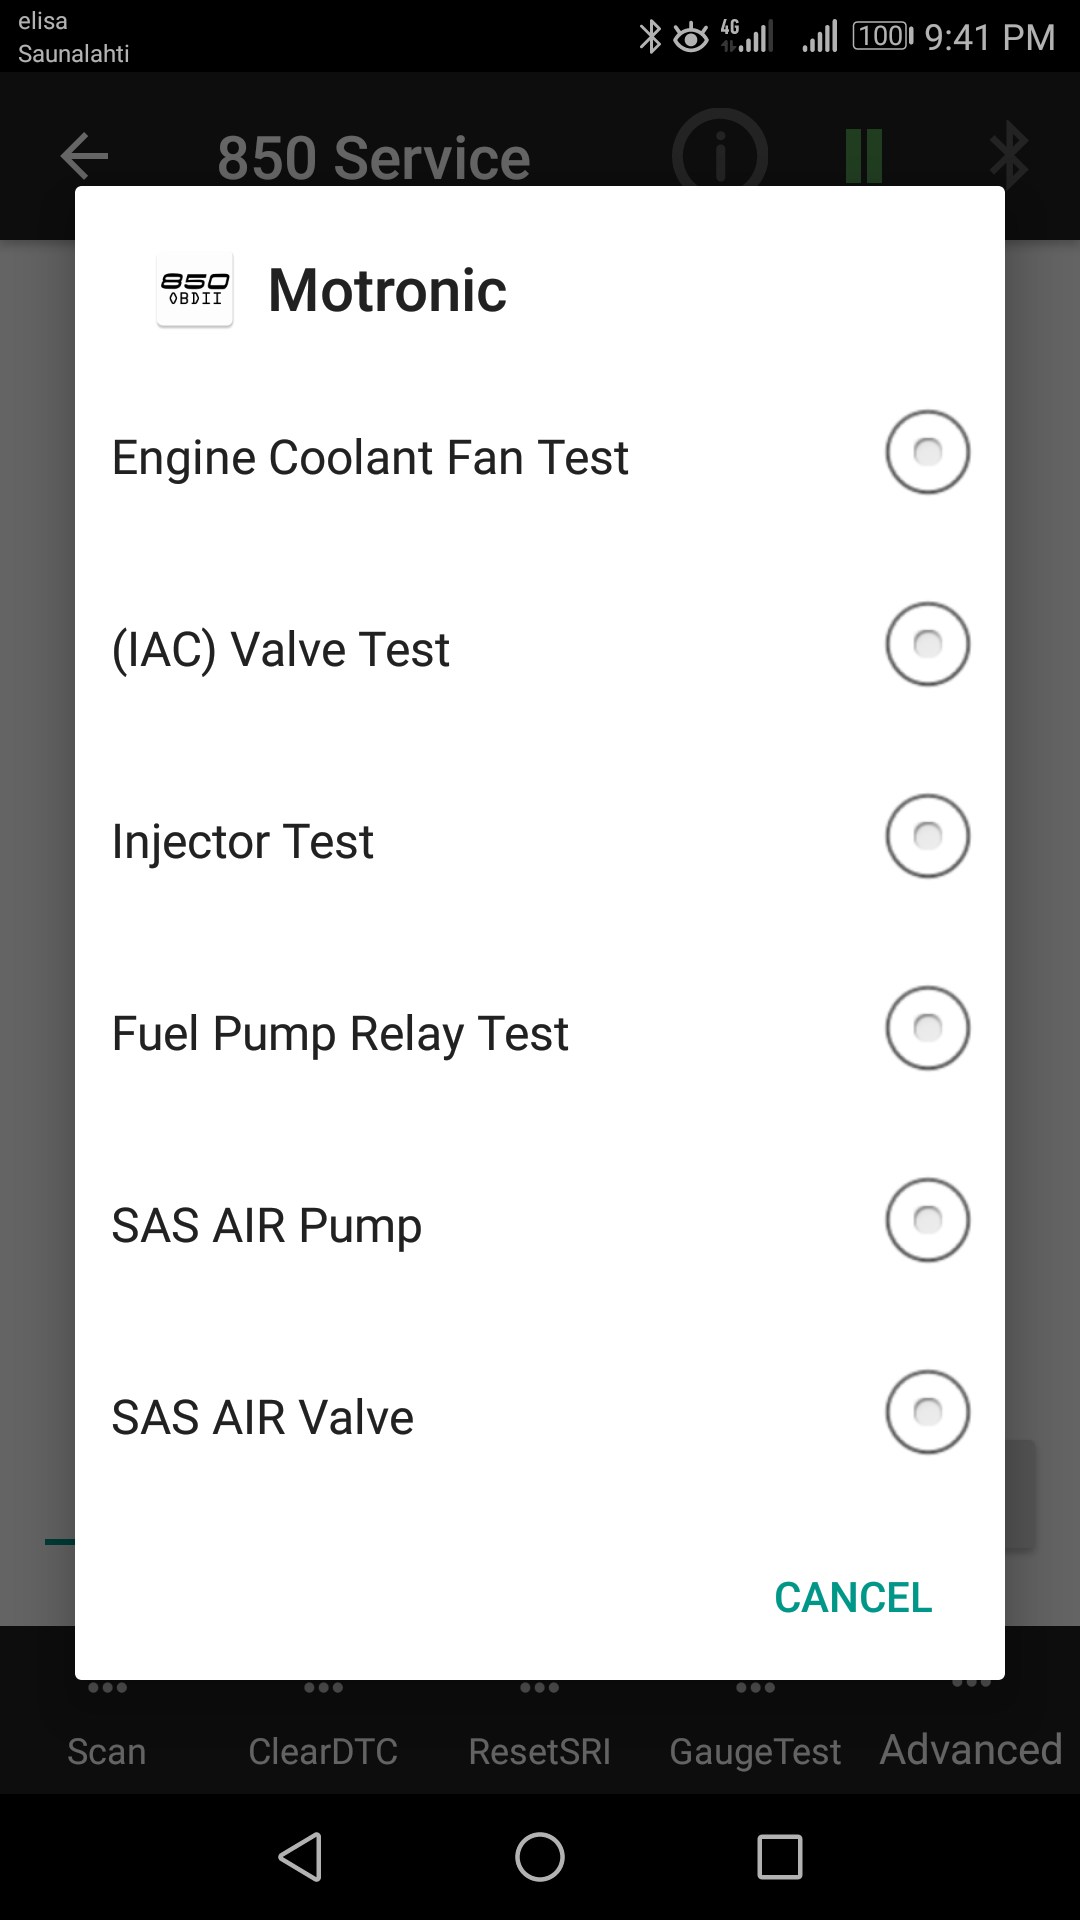This screenshot has width=1080, height=1920.
Task: Select SAS AIR Valve radio button
Action: point(927,1412)
